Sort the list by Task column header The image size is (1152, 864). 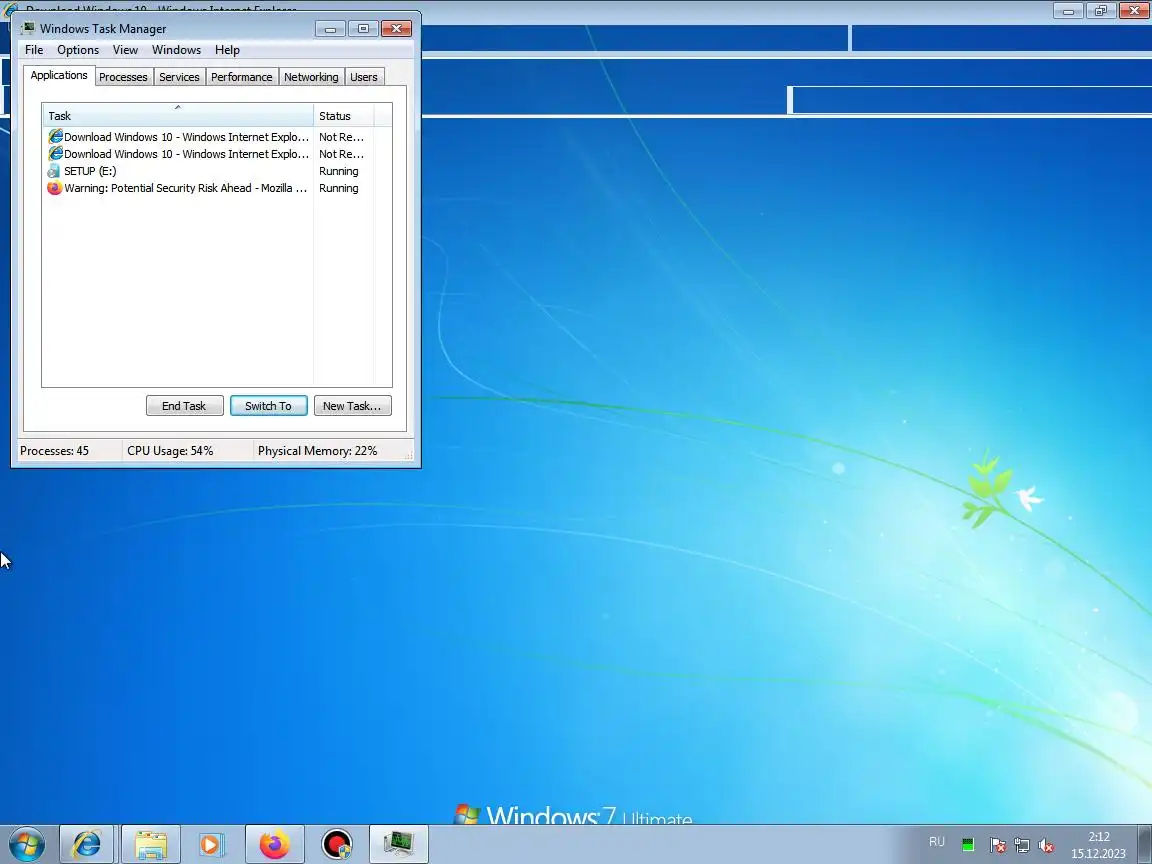(178, 115)
